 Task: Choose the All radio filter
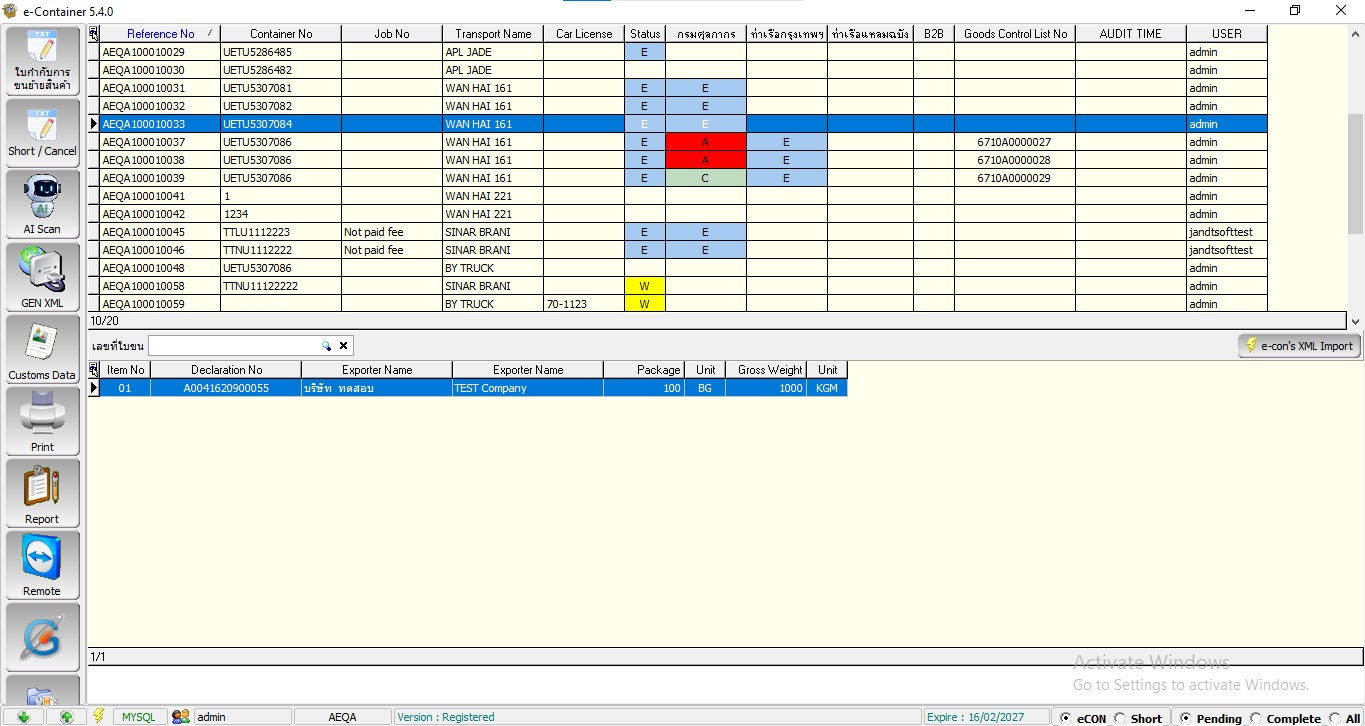coord(1335,718)
